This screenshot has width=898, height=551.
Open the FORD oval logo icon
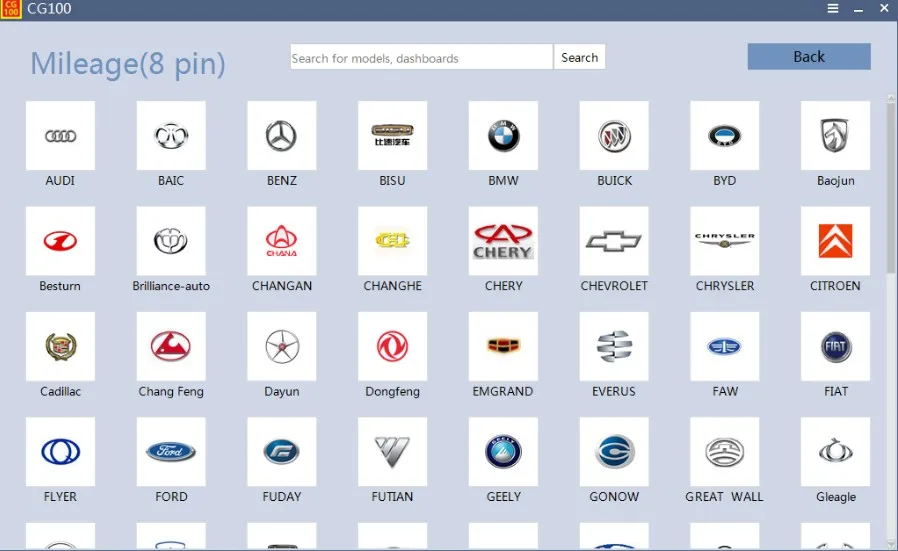[x=171, y=451]
